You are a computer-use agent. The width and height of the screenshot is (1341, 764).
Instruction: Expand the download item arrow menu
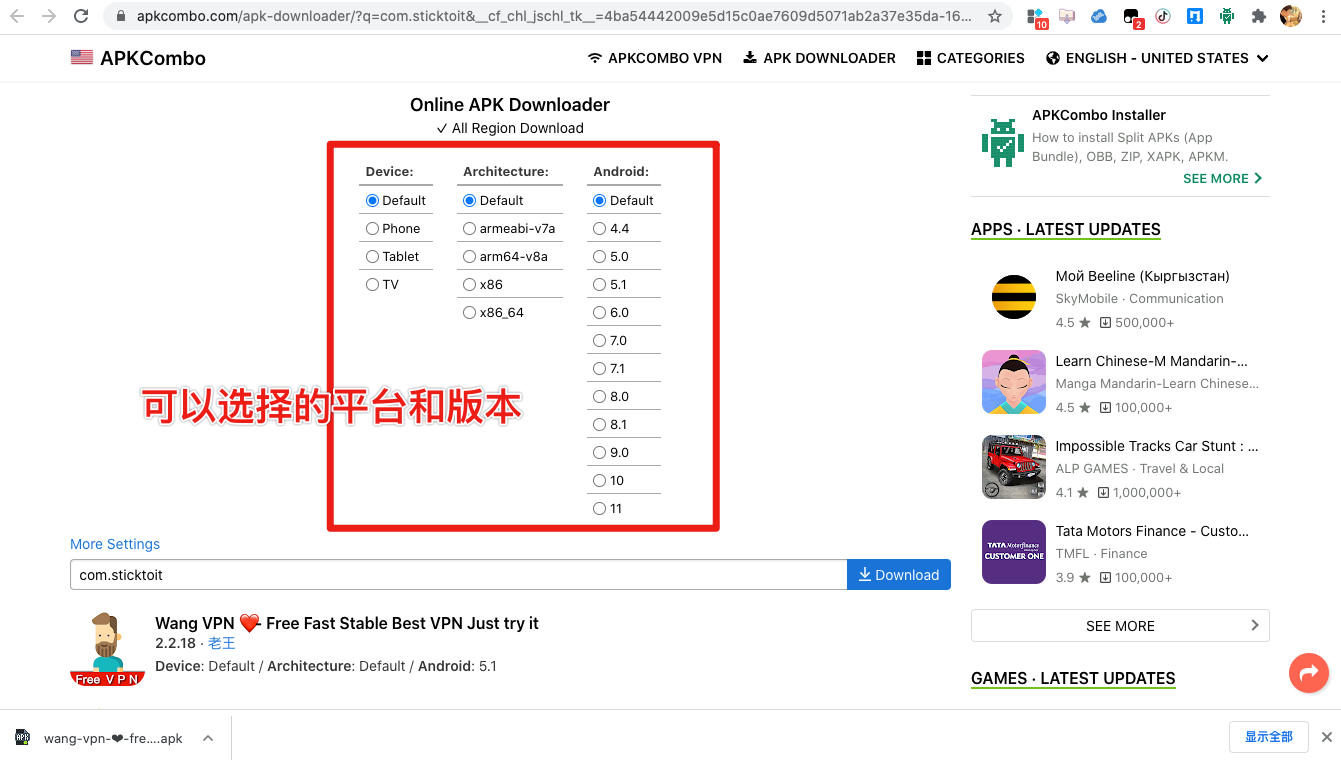[x=208, y=738]
